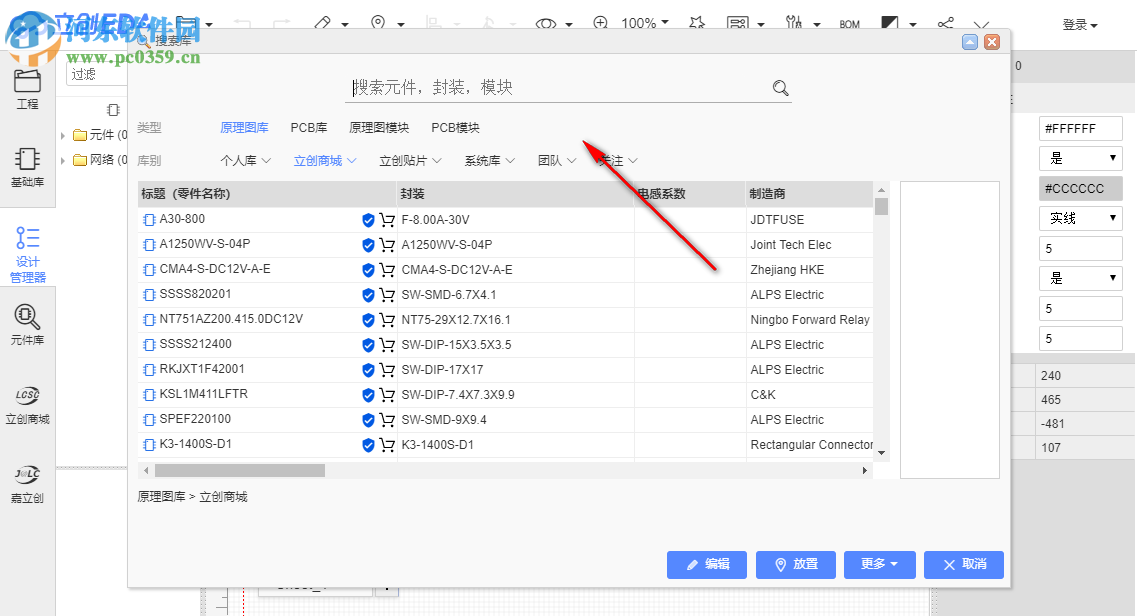Expand the 系统库 system library dropdown

point(489,161)
